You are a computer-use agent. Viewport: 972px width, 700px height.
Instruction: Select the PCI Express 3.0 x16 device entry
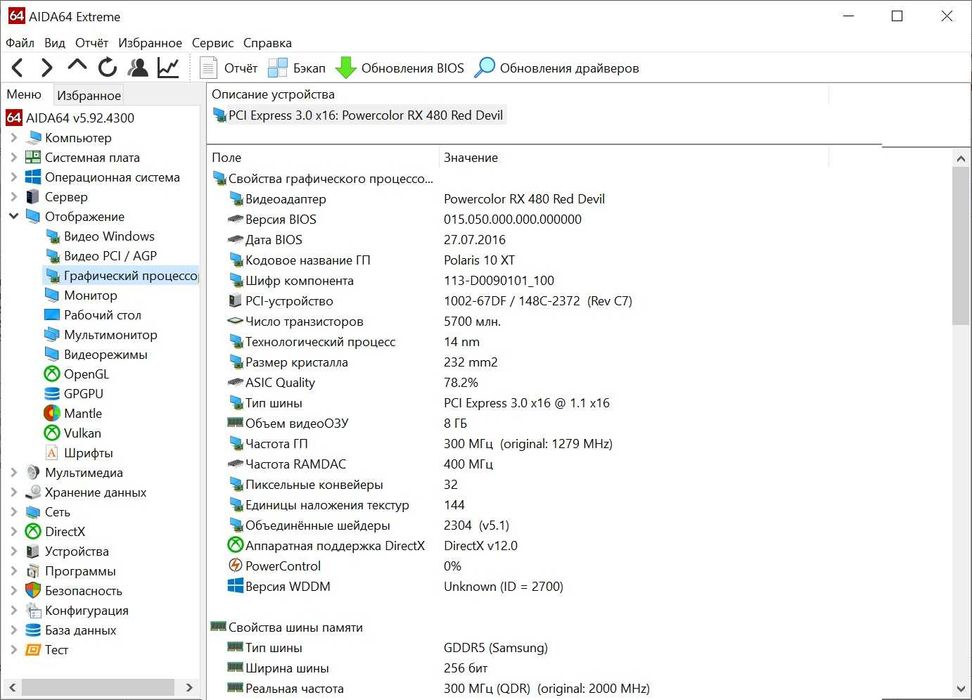(x=358, y=115)
